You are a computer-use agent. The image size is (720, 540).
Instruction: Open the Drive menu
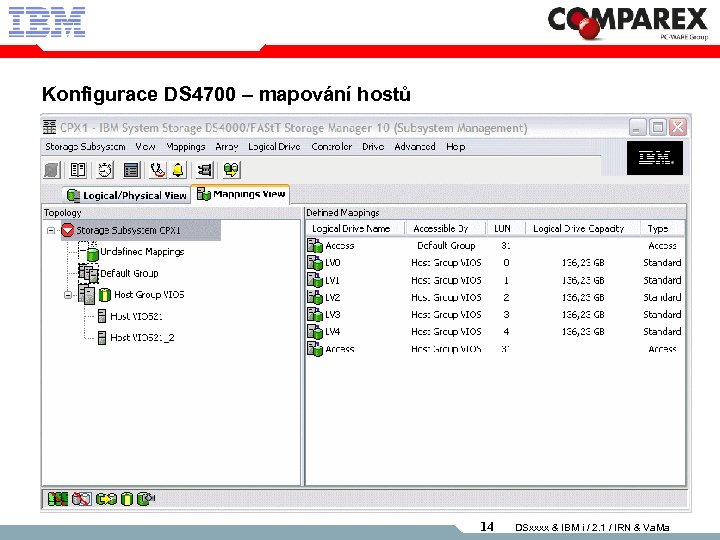[373, 147]
